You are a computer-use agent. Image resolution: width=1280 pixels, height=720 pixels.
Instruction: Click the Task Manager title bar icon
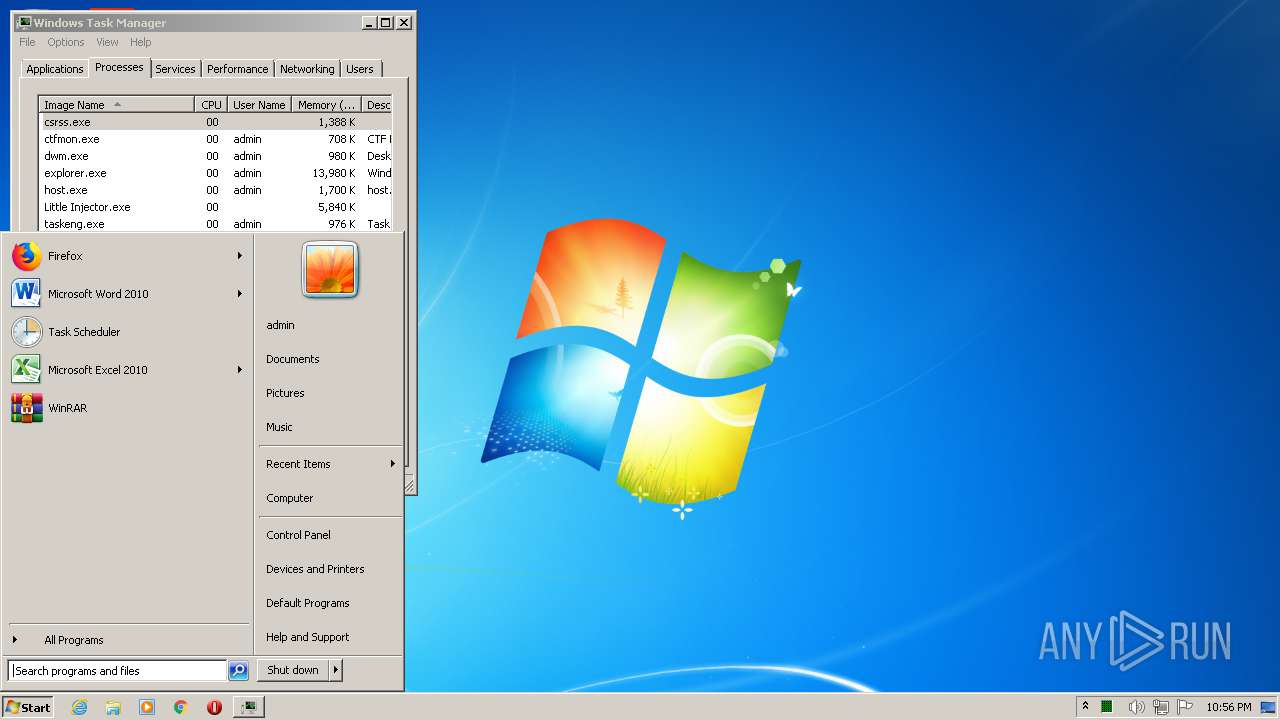24,22
